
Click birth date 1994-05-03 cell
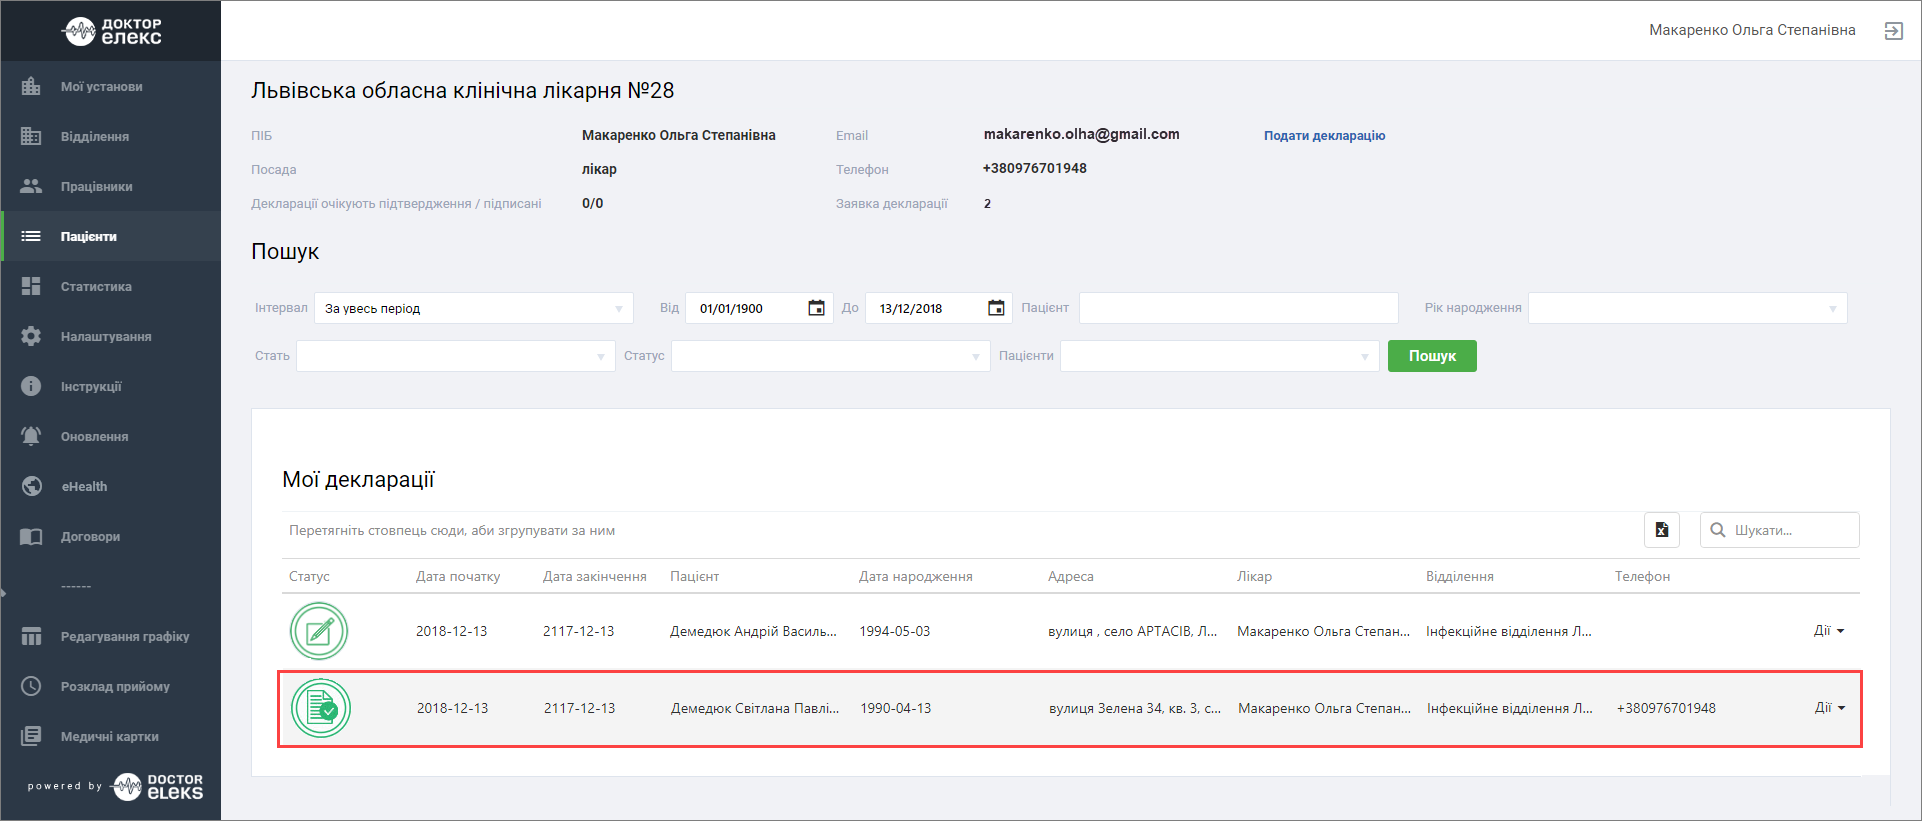[895, 631]
